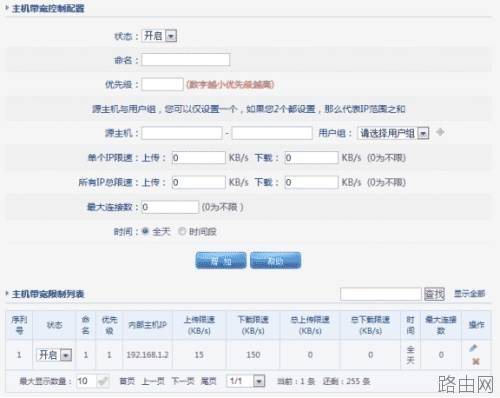The image size is (500, 398).
Task: Open the 1/1 page selector dropdown
Action: point(246,381)
